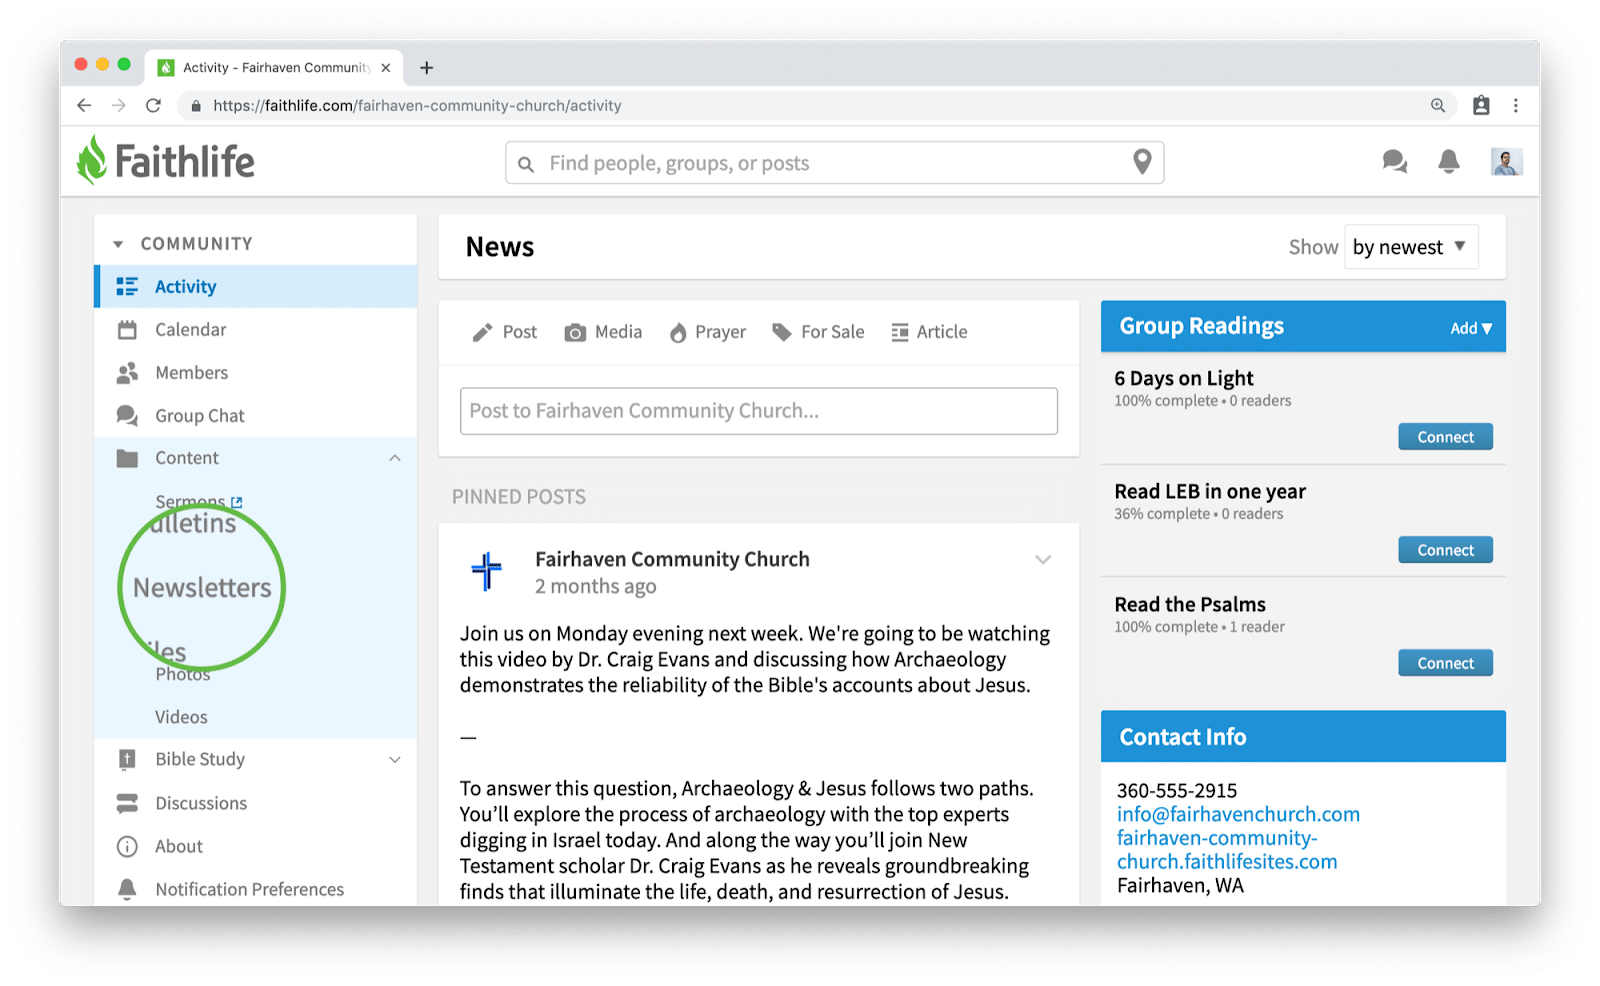Collapse the Content section chevron

395,458
